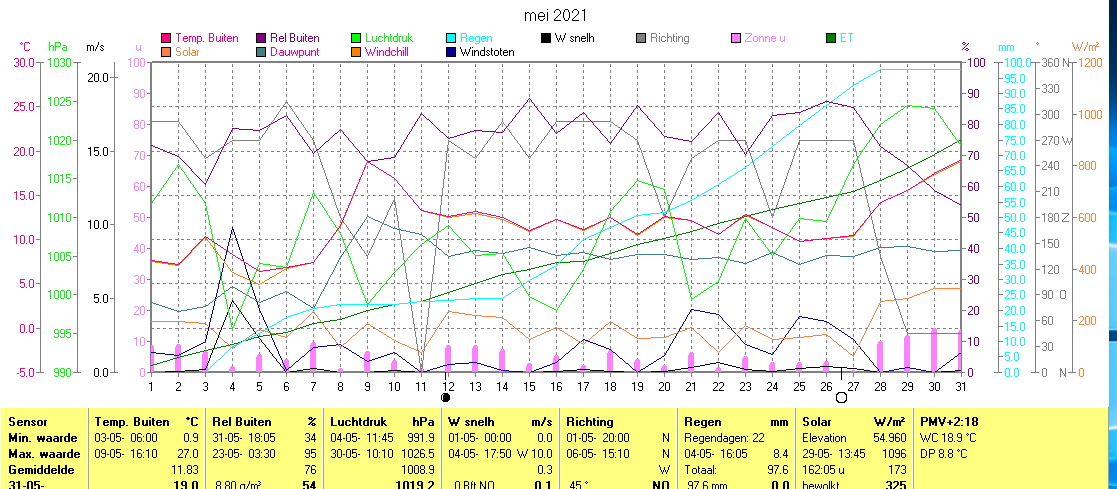Click the '31-05- 18:05' humidity minimum time
This screenshot has height=489, width=1117.
244,438
